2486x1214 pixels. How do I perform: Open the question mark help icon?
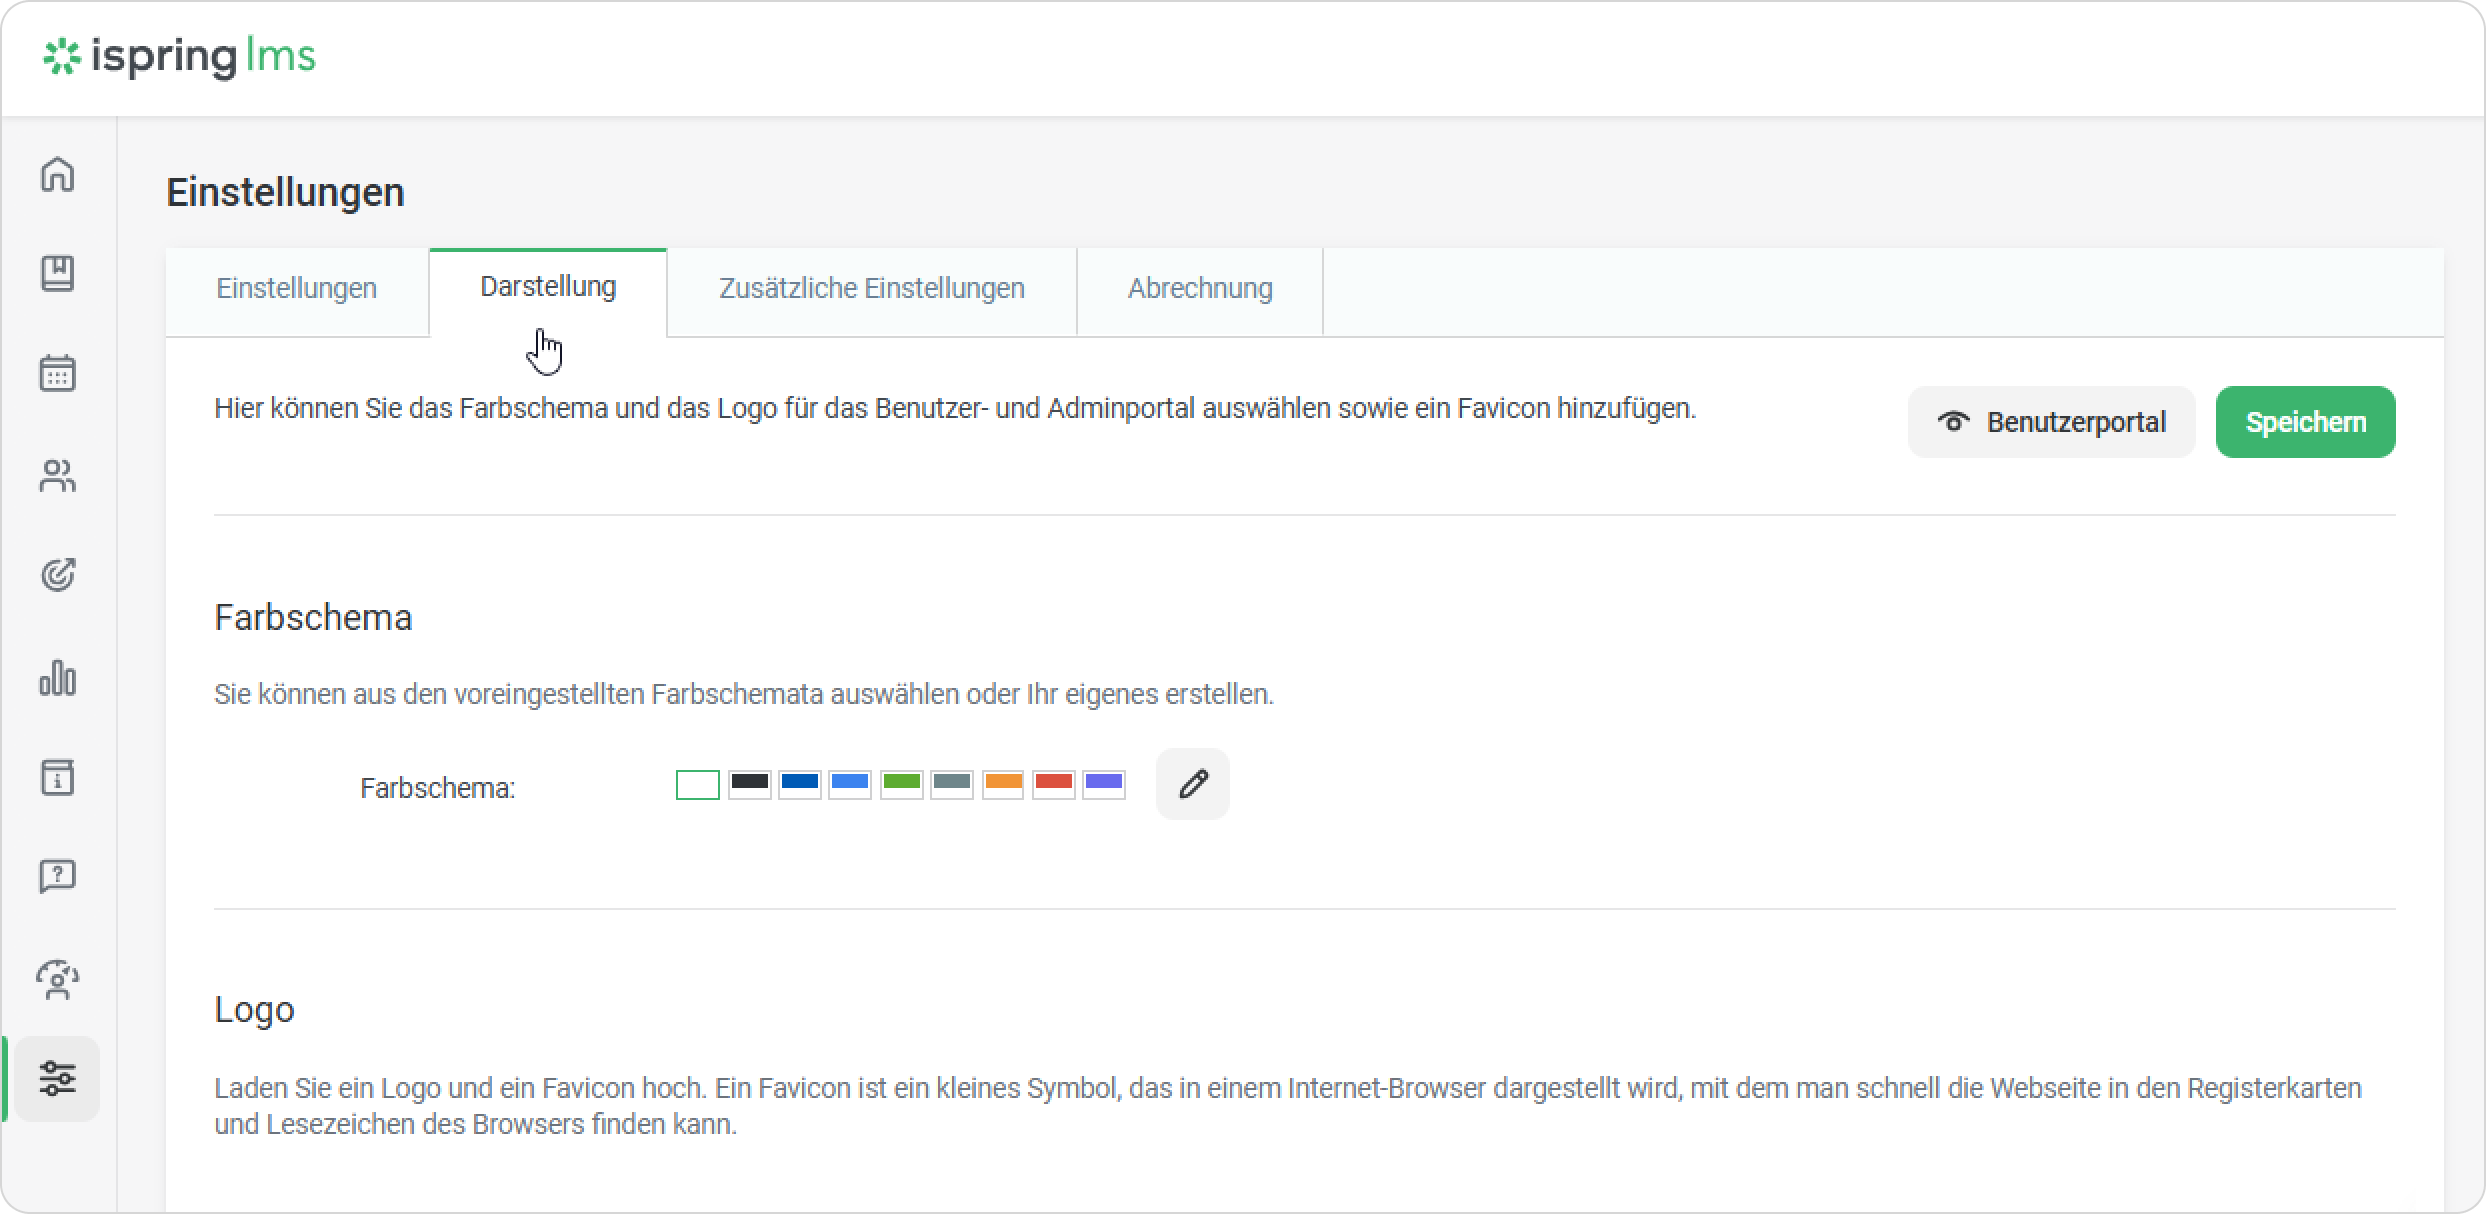(58, 876)
